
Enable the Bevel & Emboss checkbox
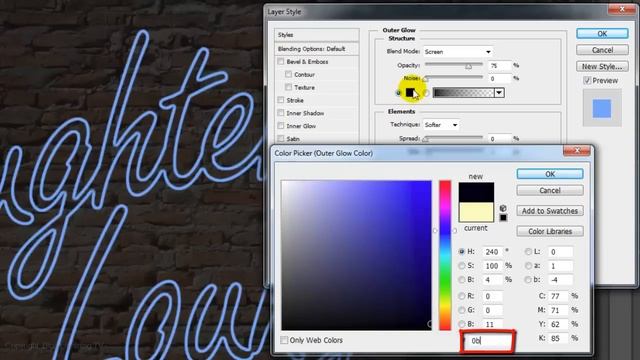coord(281,62)
